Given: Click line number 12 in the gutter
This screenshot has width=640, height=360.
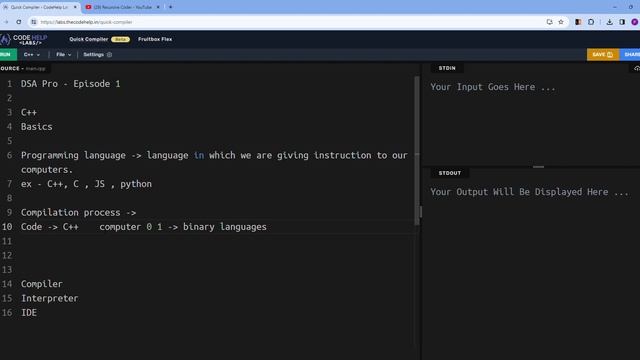Looking at the screenshot, I should pos(7,255).
